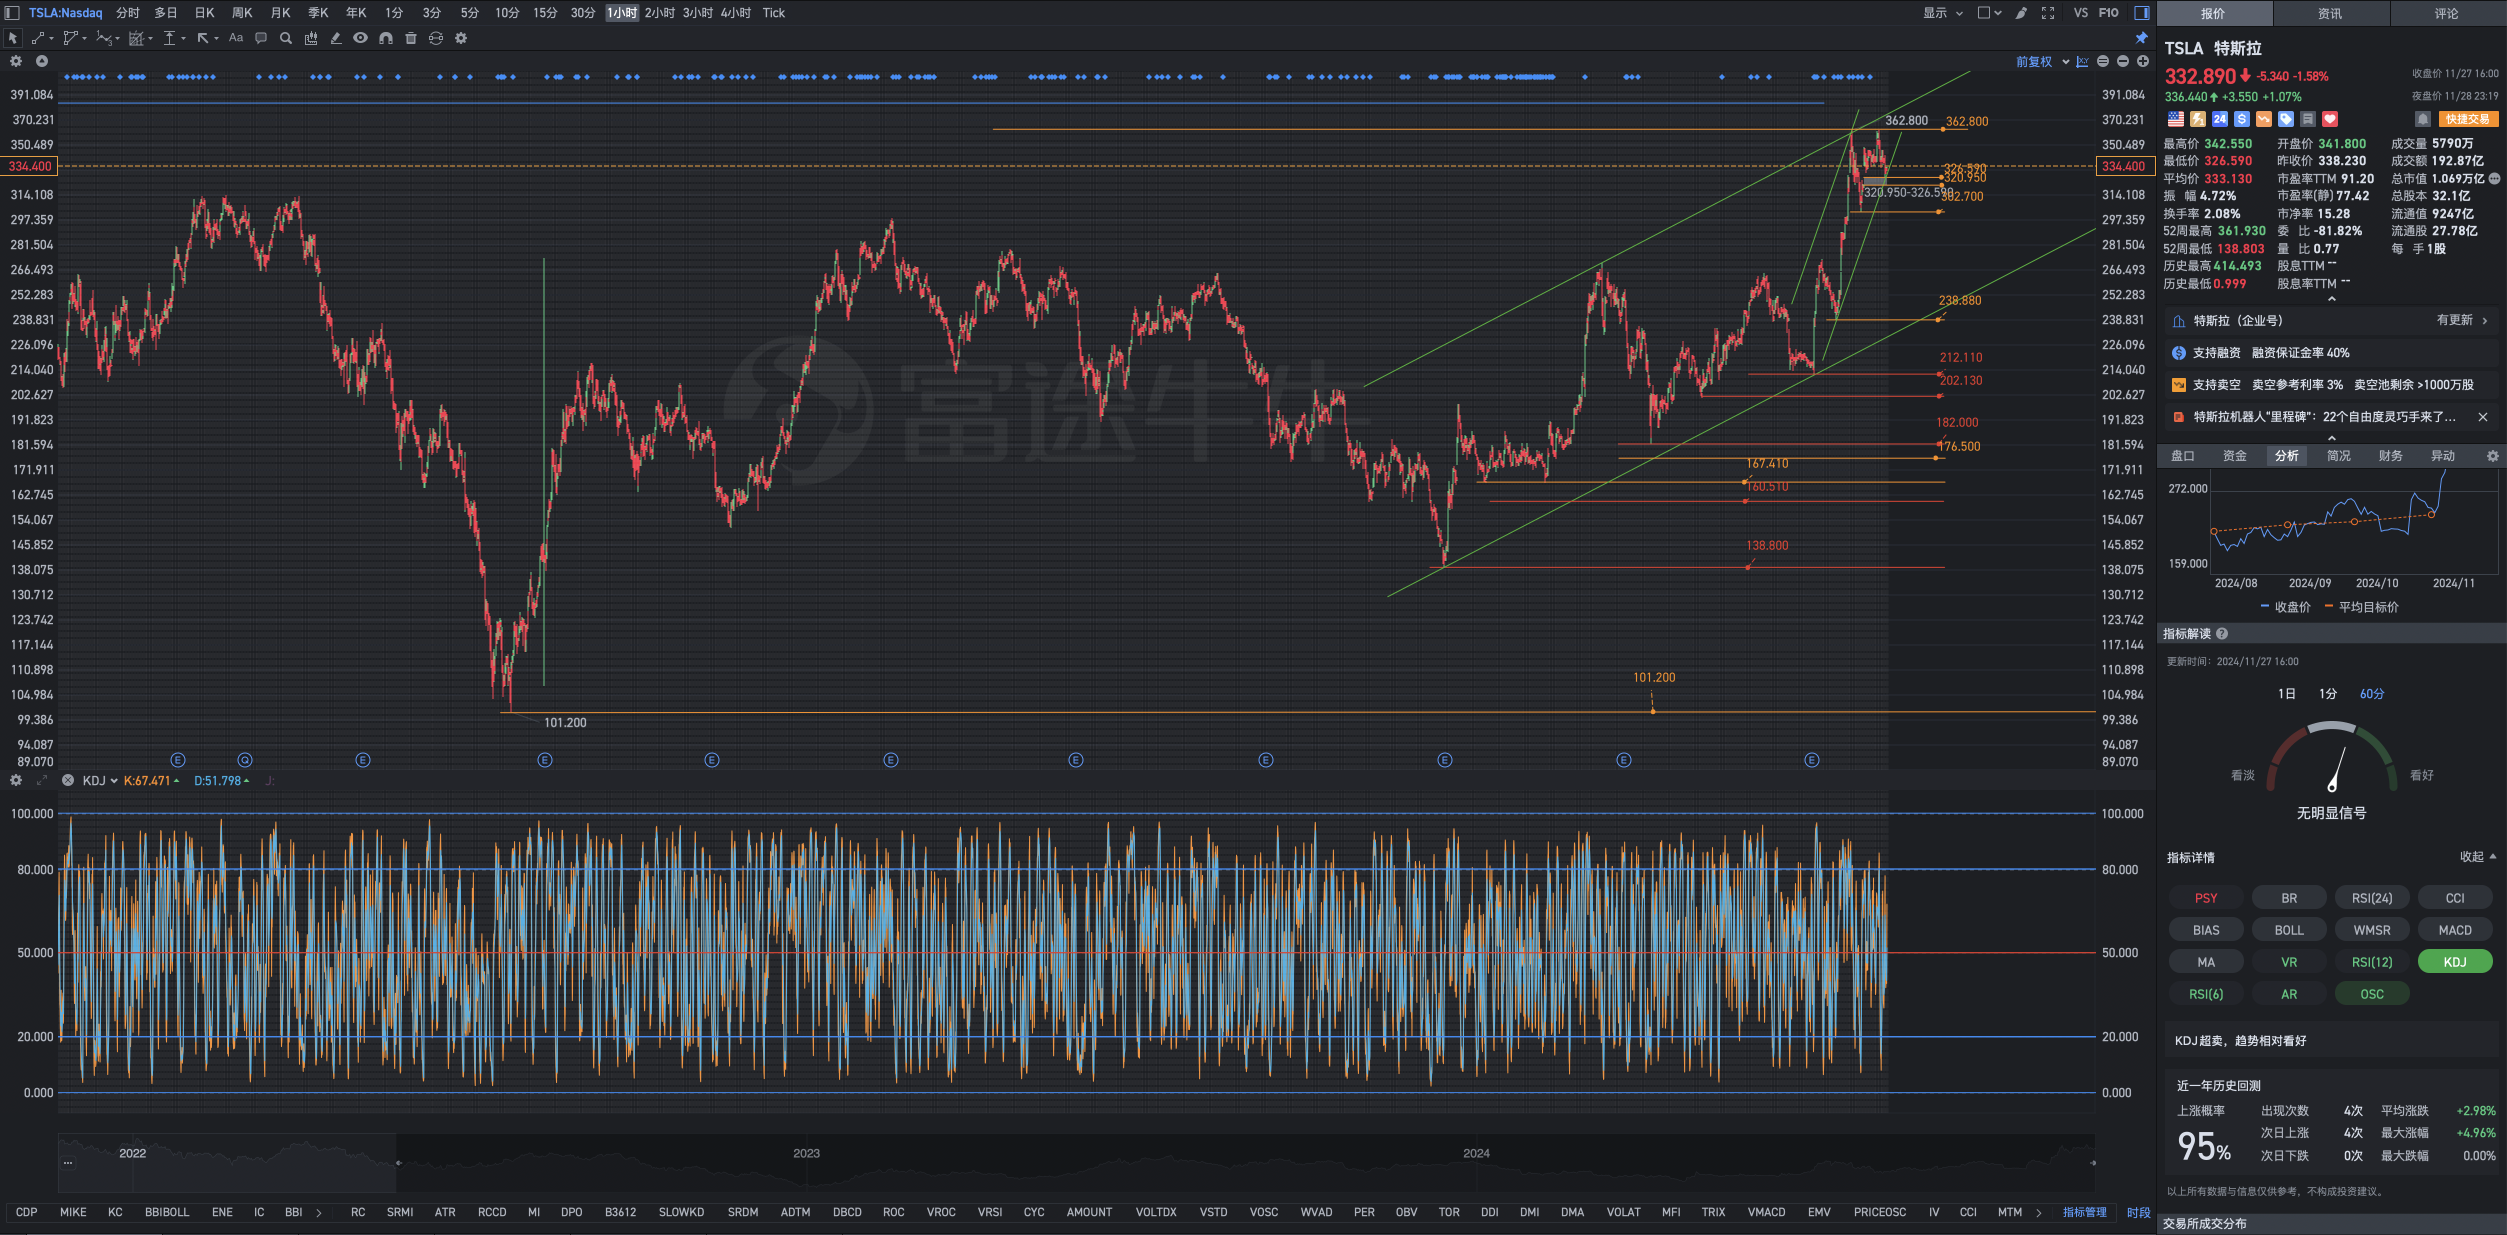Viewport: 2507px width, 1235px height.
Task: Pin the drawing toolbar
Action: pyautogui.click(x=2141, y=38)
